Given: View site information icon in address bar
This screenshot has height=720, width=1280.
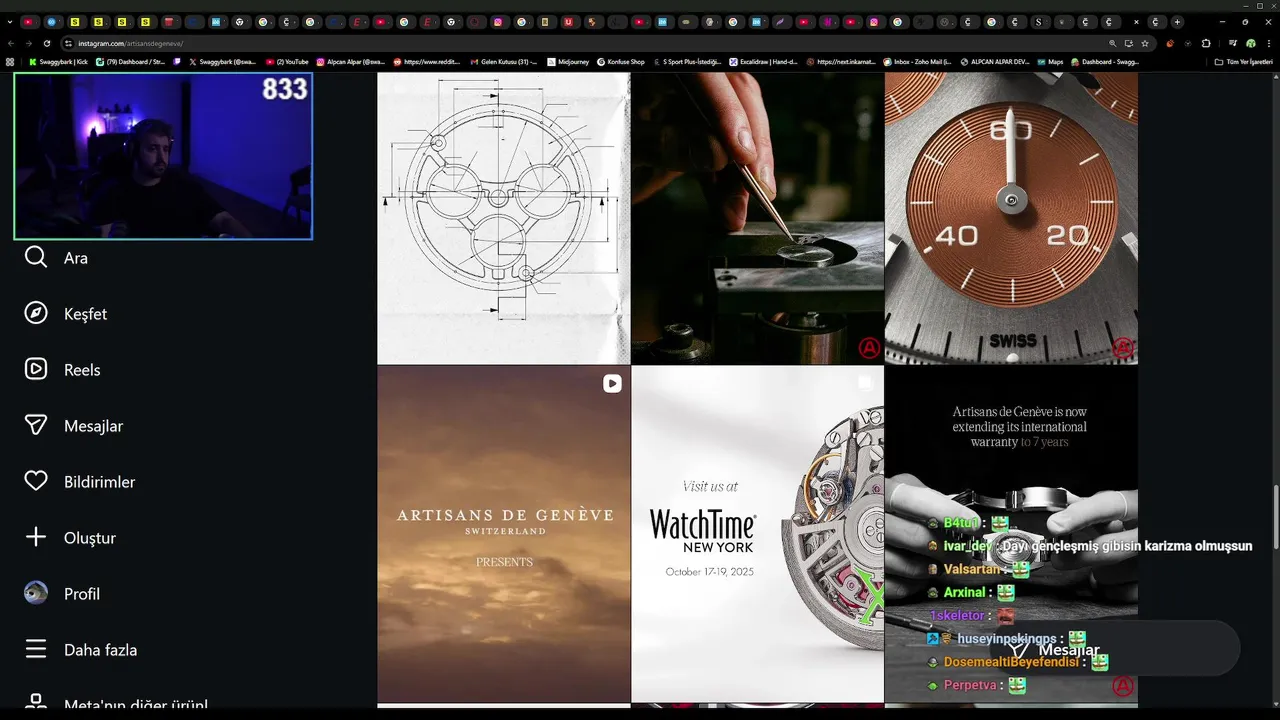Looking at the screenshot, I should [69, 44].
